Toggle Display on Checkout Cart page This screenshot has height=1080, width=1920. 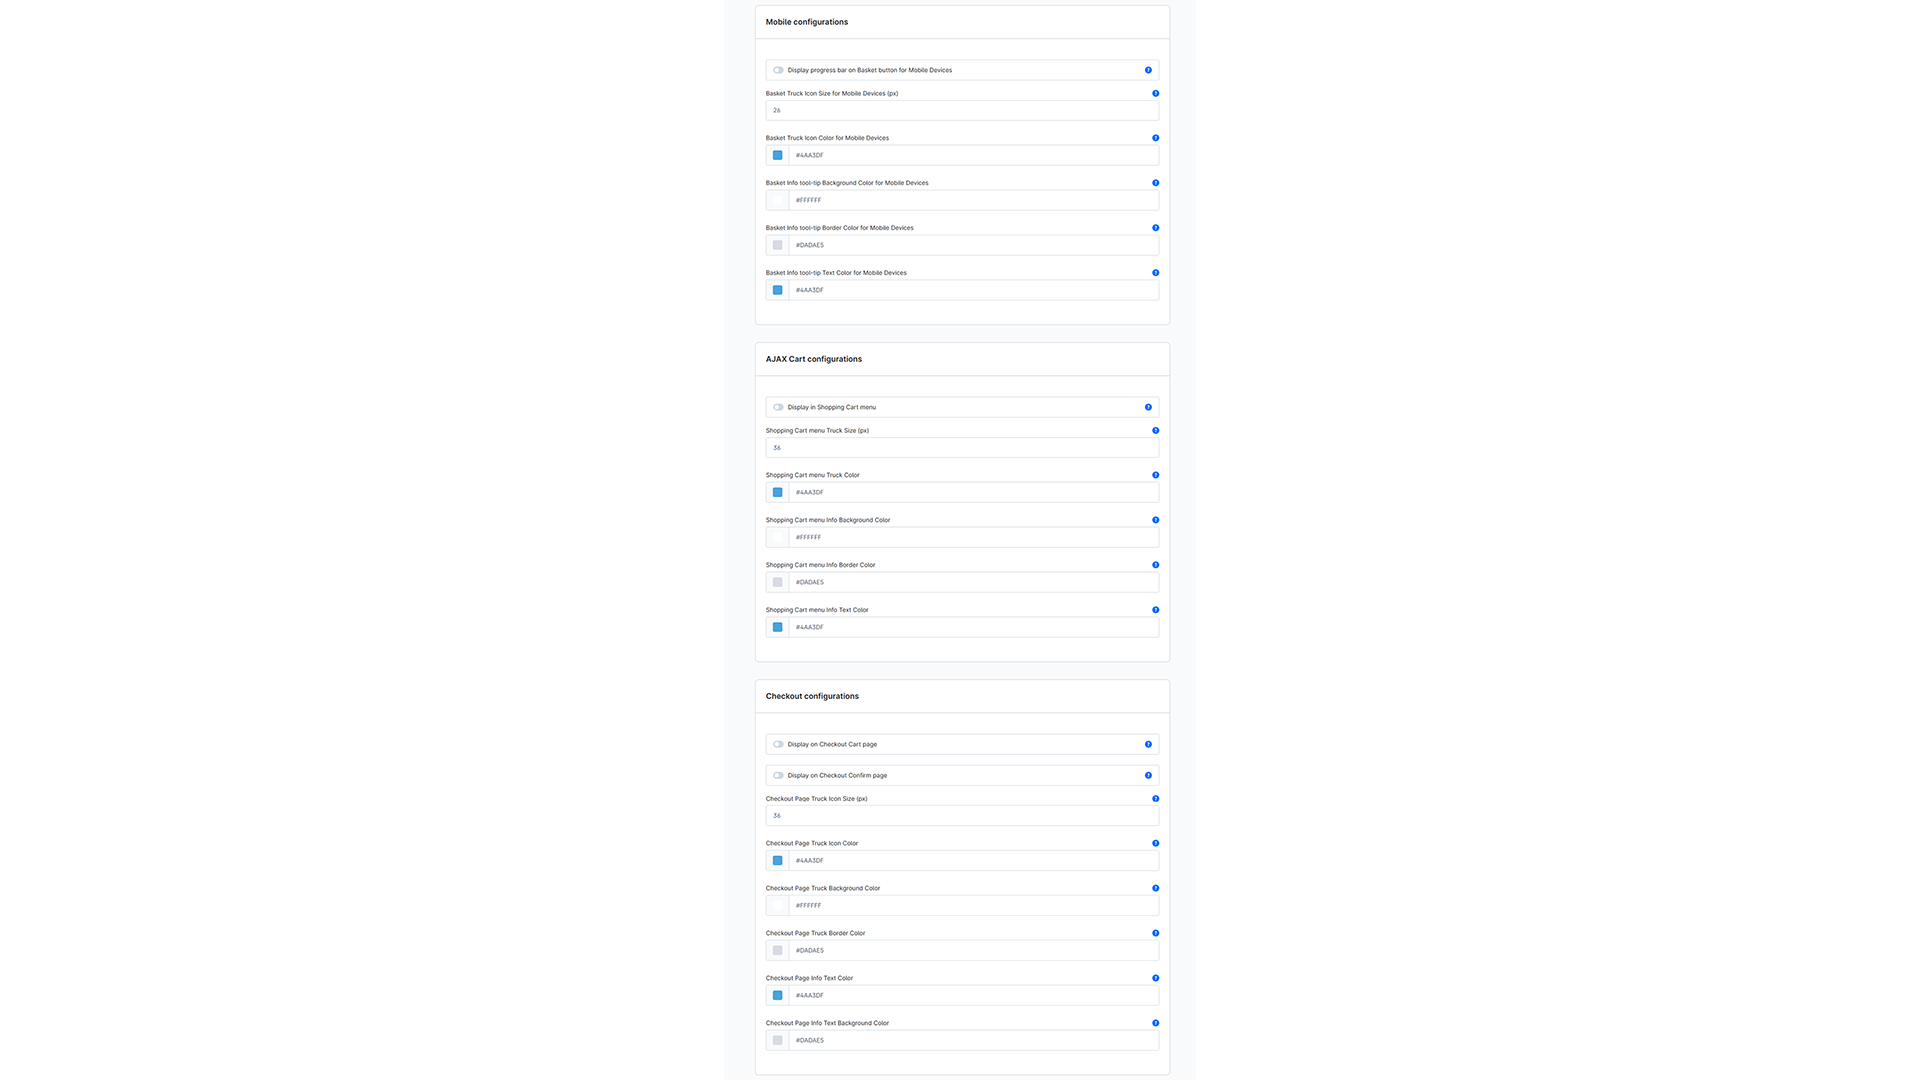pos(778,744)
